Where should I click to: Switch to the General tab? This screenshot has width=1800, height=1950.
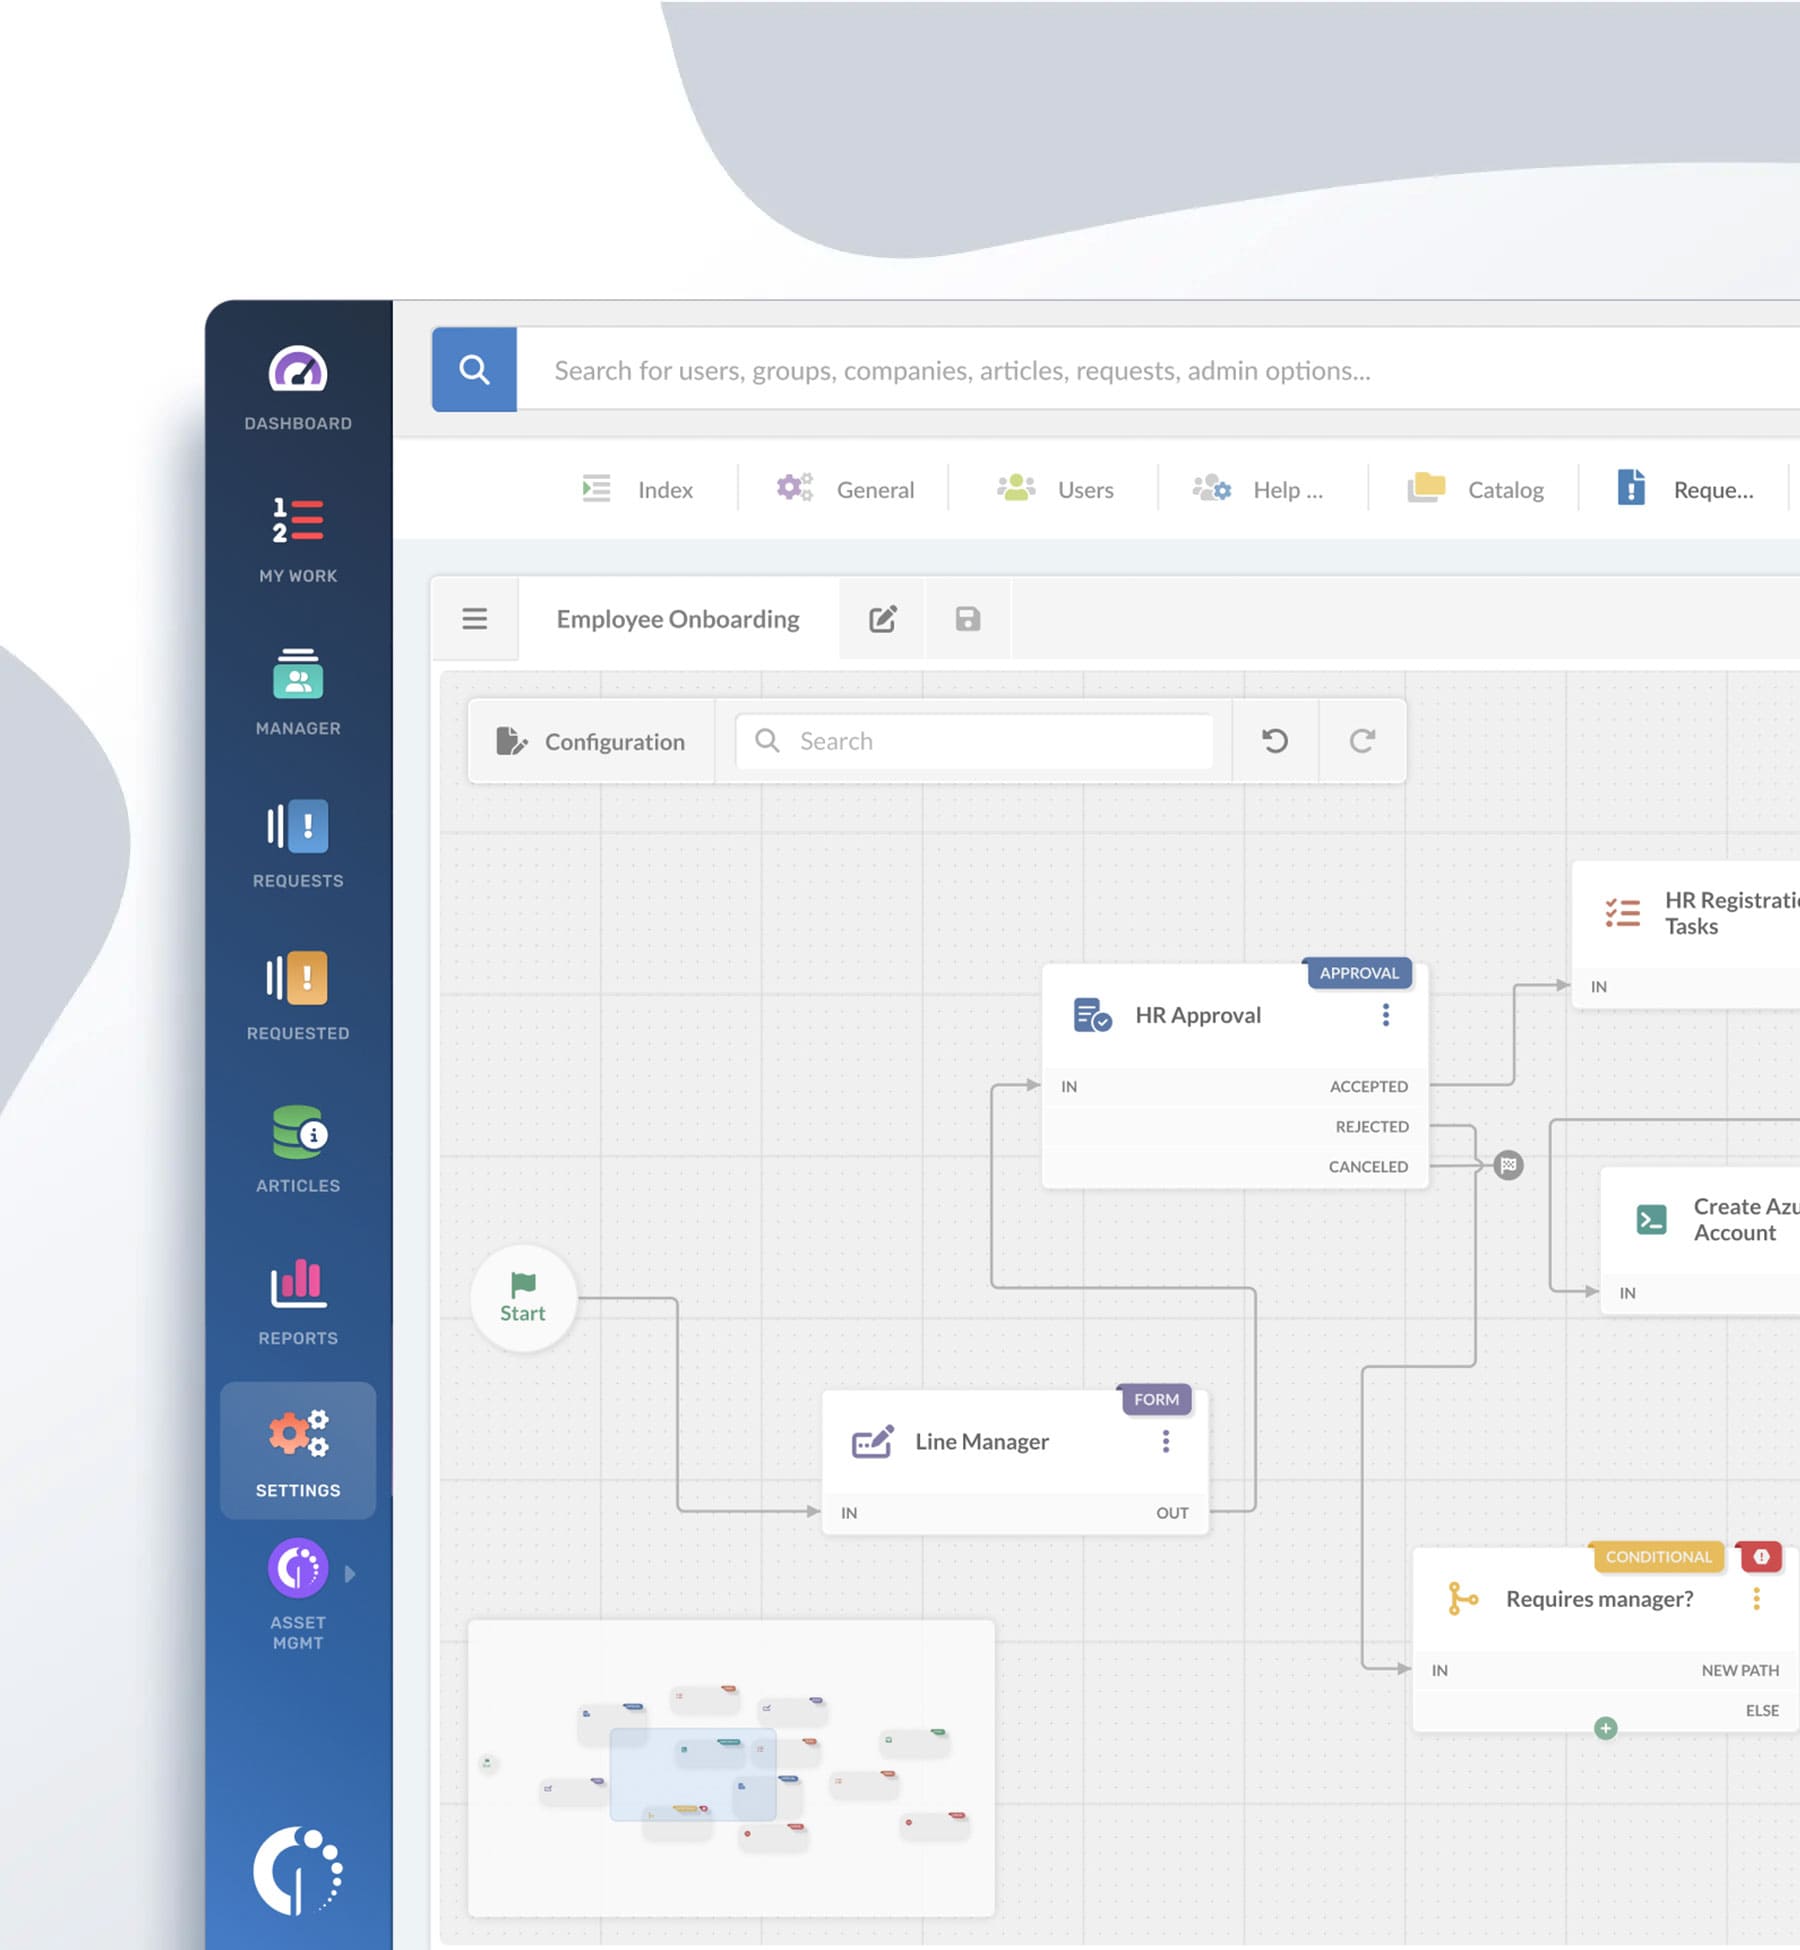tap(845, 489)
